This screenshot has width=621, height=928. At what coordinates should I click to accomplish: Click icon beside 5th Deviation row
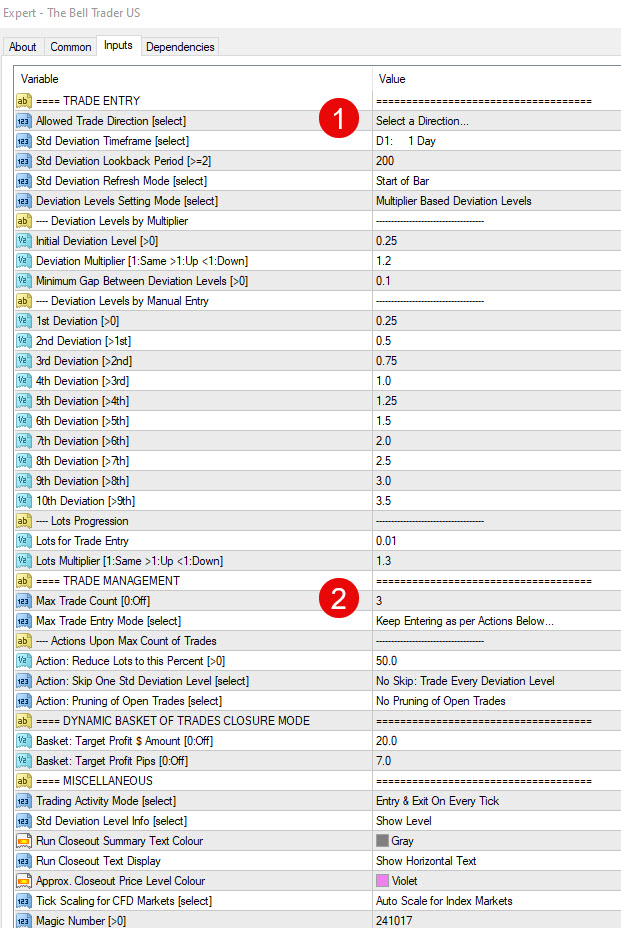coord(23,401)
